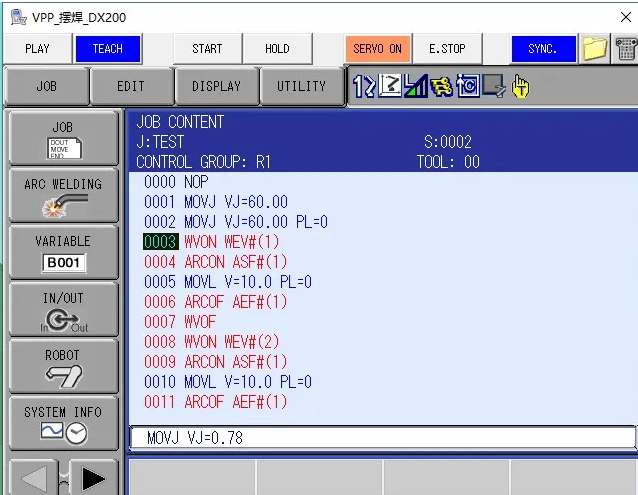638x495 pixels.
Task: Click the TOOL: 00 field
Action: [x=448, y=162]
